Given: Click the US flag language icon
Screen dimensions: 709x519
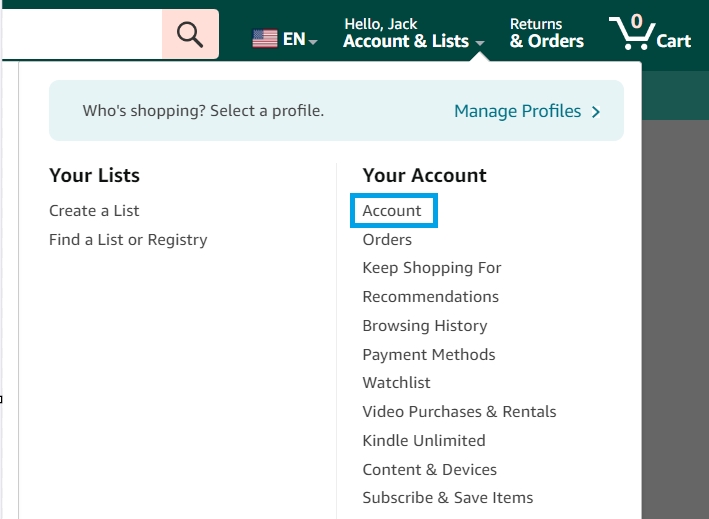Looking at the screenshot, I should (265, 40).
